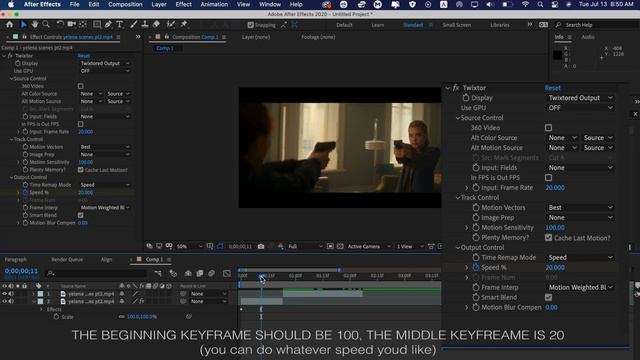Select the Zoom magnifier tool
The width and height of the screenshot is (640, 360).
pyautogui.click(x=46, y=24)
